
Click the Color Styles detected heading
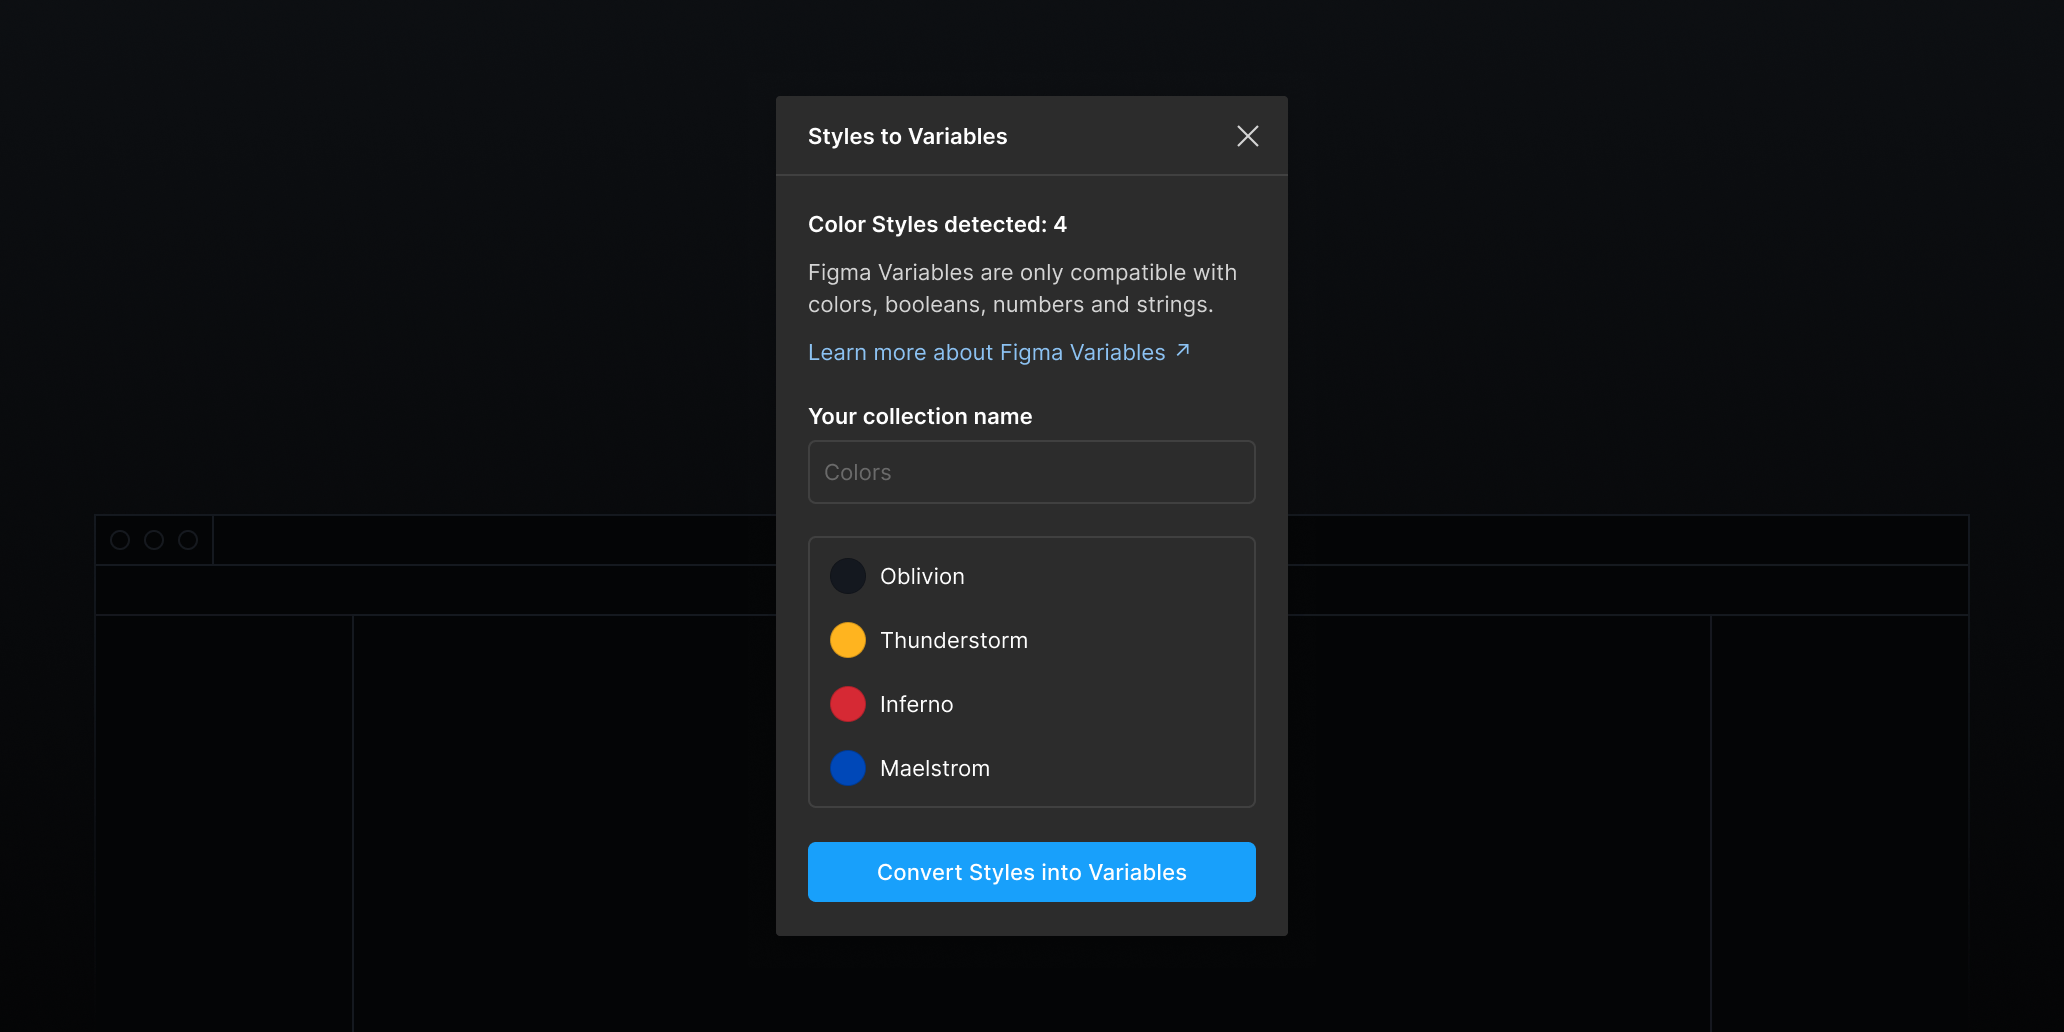[x=937, y=225]
